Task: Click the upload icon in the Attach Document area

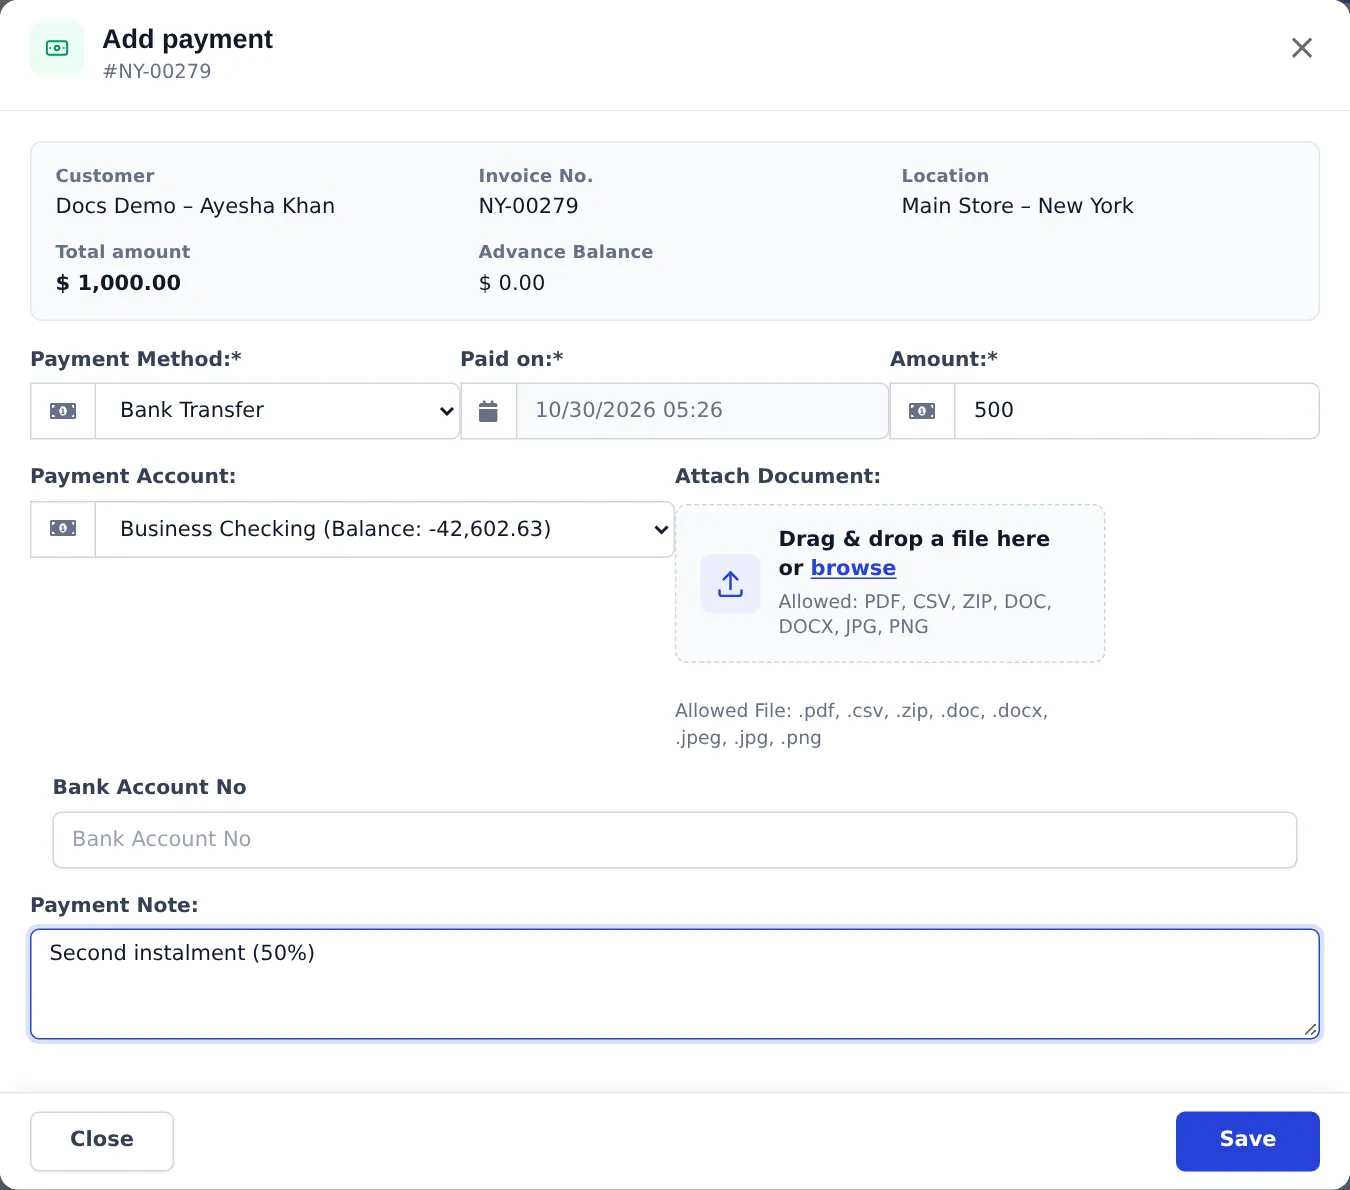Action: (731, 584)
